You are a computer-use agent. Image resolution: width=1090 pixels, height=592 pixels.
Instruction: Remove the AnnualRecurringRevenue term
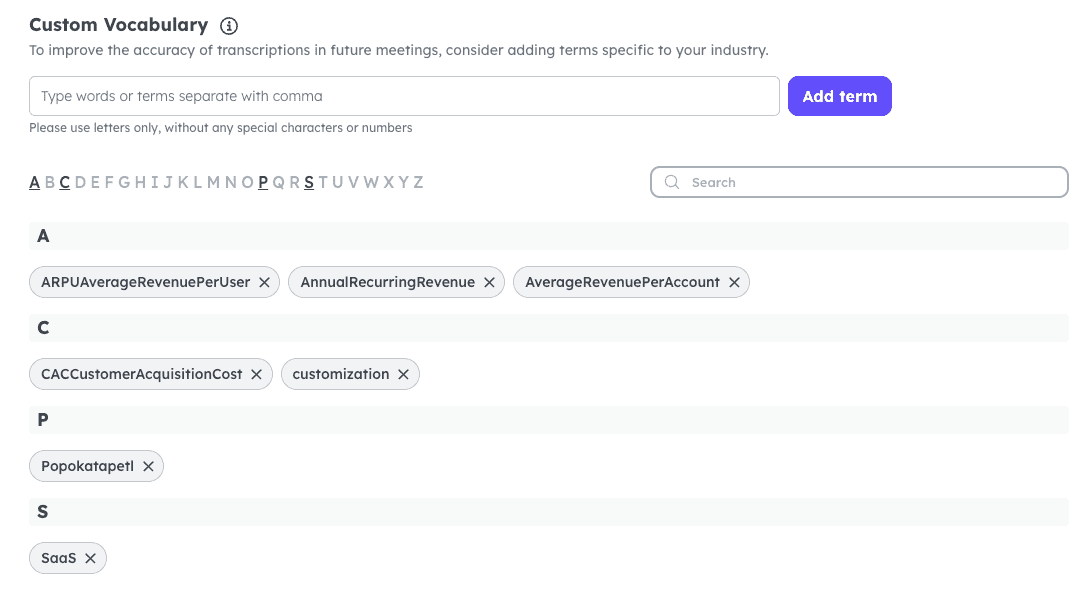pos(489,282)
